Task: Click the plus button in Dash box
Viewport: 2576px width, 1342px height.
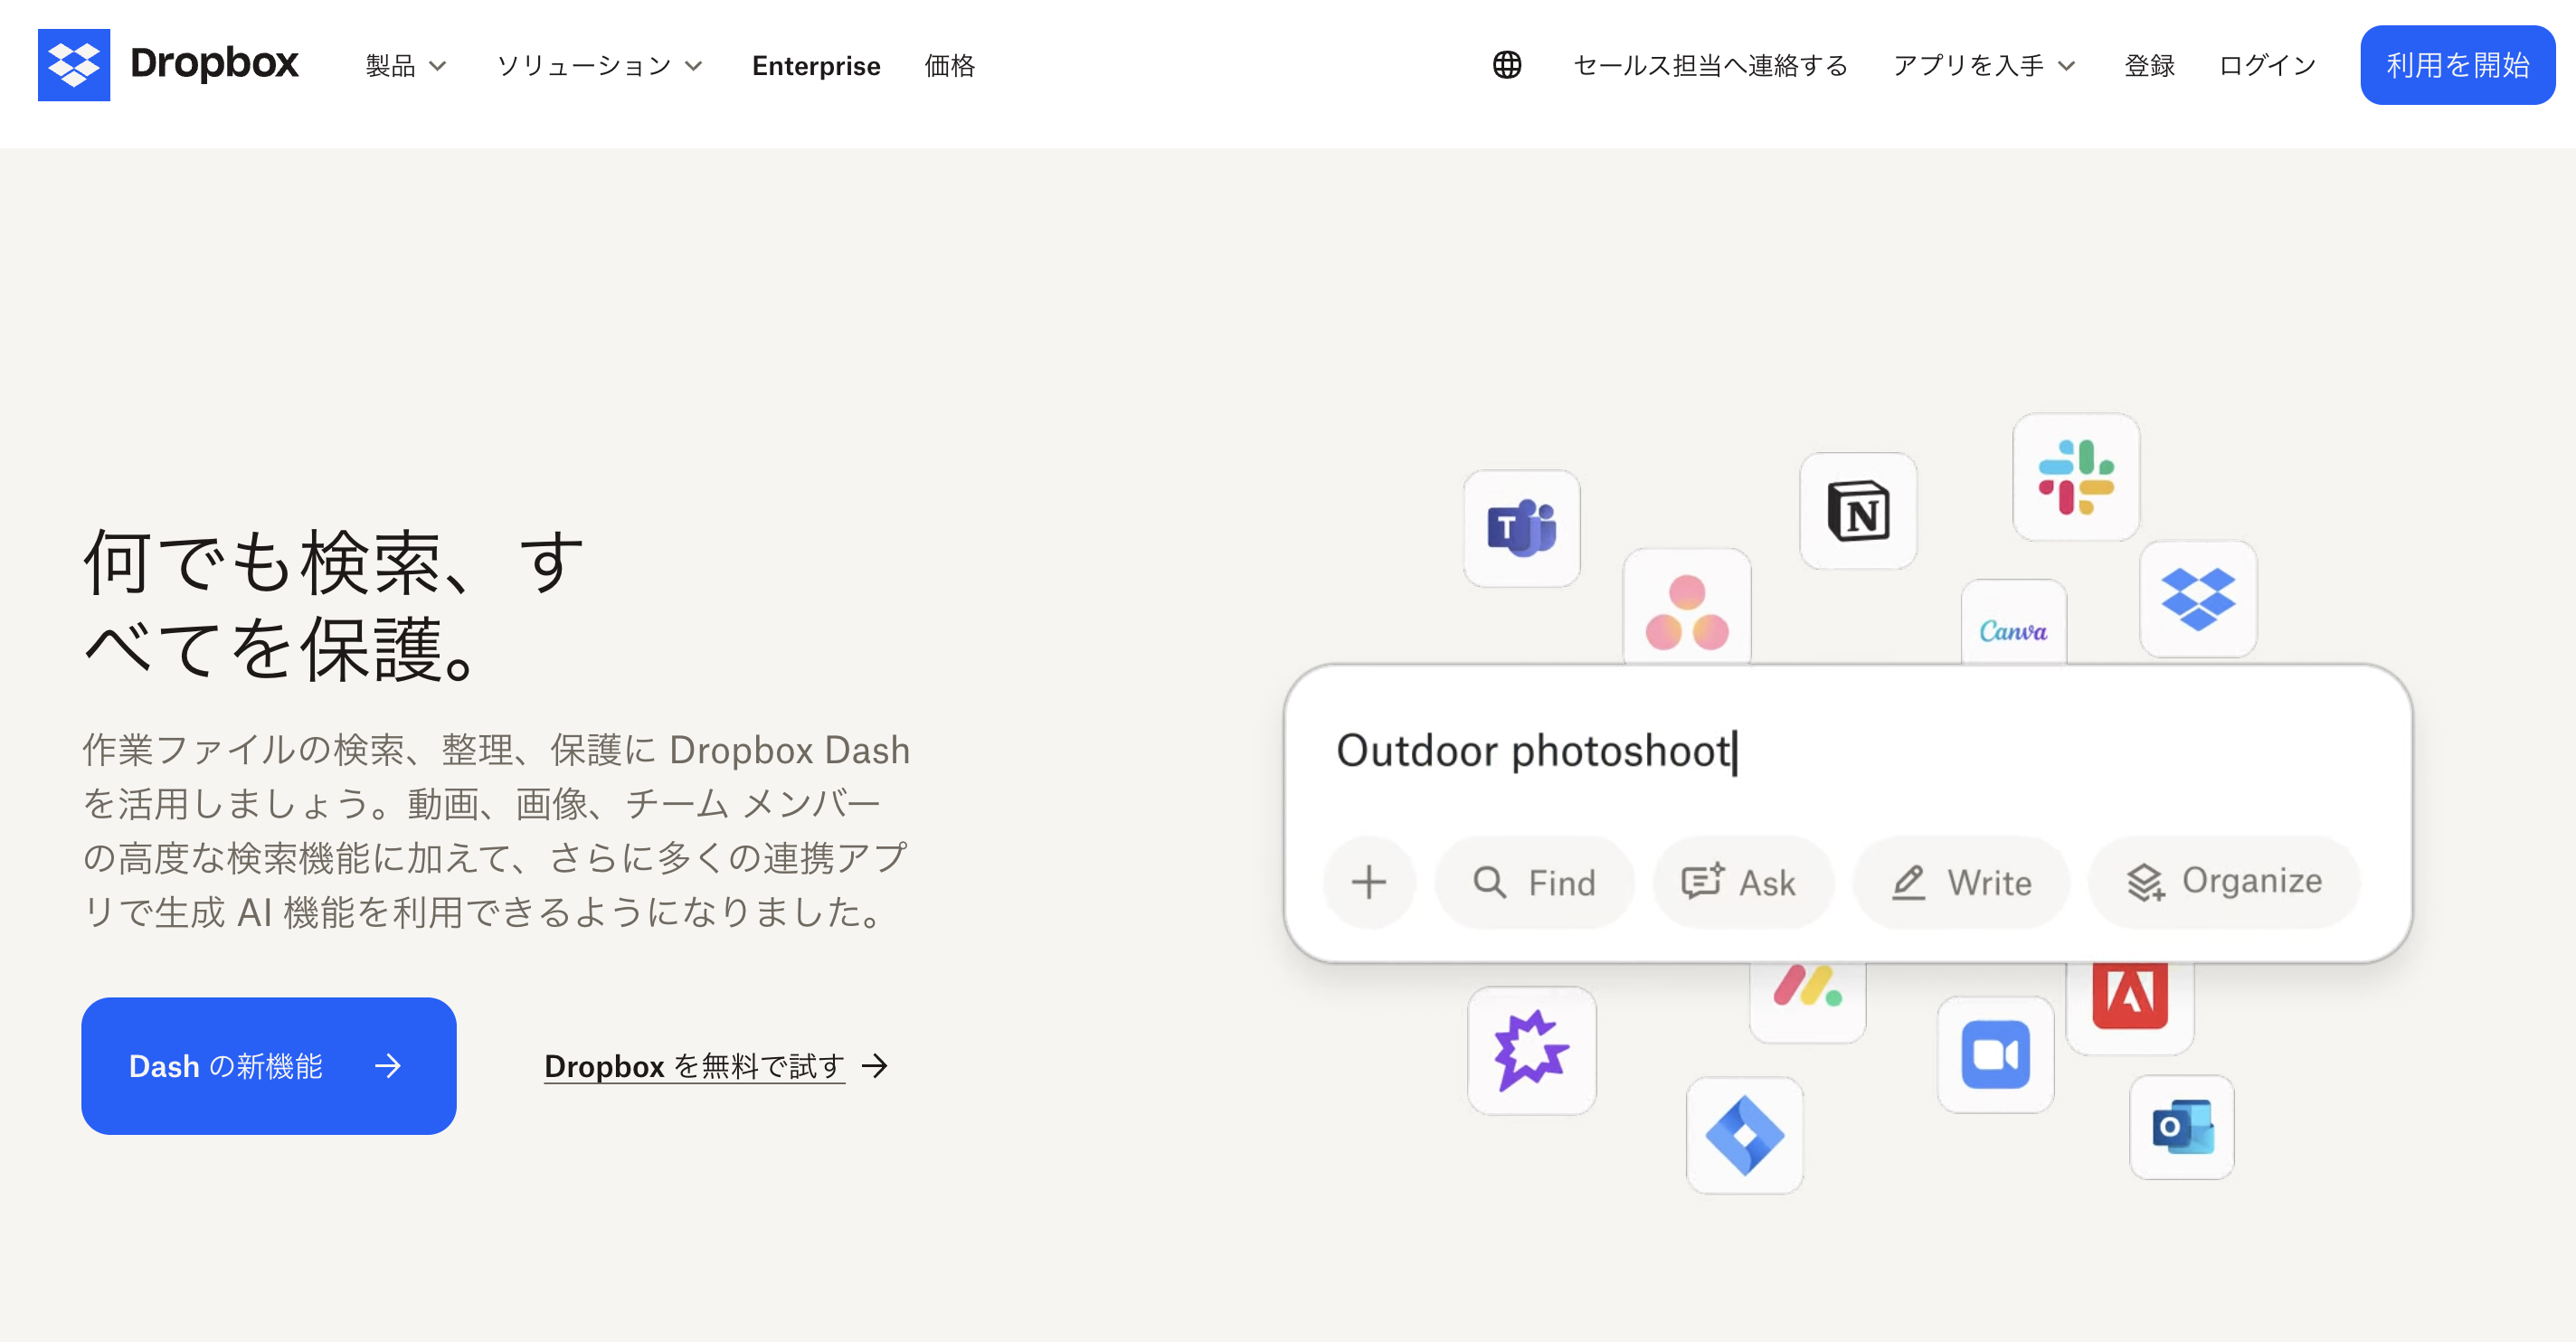Action: tap(1369, 882)
